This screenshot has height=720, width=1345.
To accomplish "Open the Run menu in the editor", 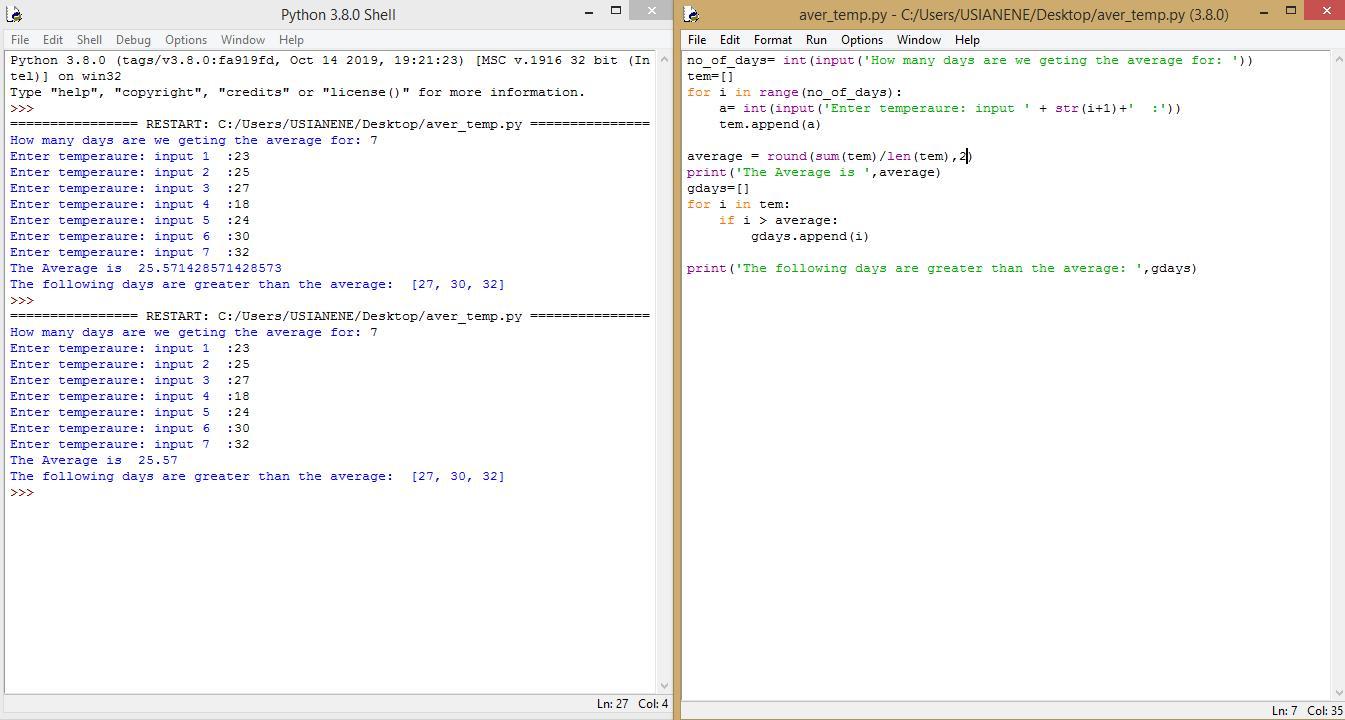I will (x=816, y=40).
